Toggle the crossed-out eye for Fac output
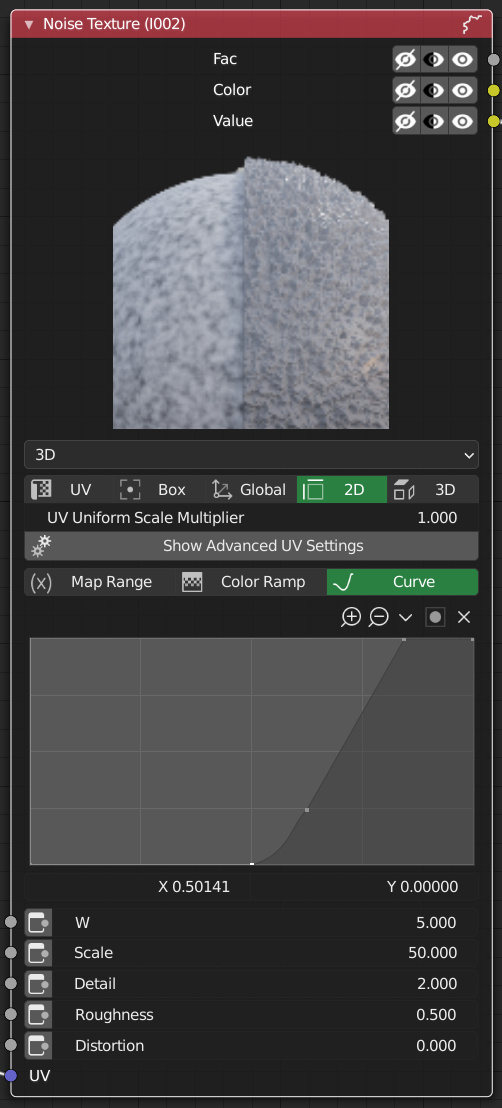Viewport: 502px width, 1108px height. [x=406, y=59]
